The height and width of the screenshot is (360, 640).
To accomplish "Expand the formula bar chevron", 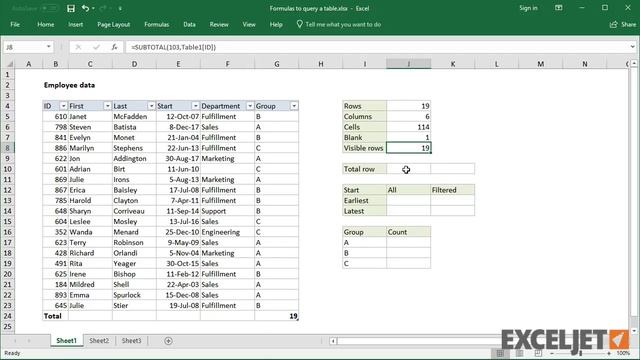I will pos(632,47).
